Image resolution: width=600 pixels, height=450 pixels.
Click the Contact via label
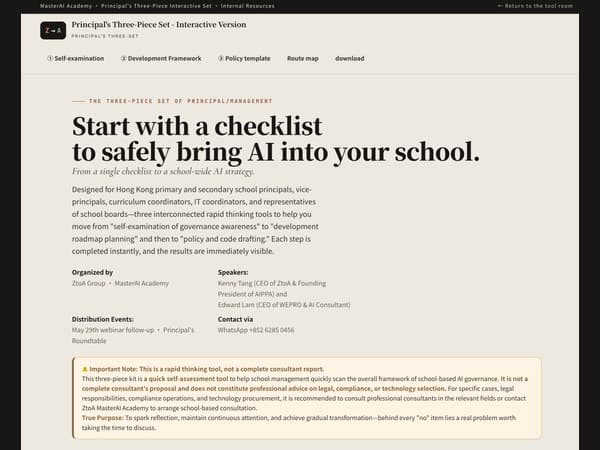(235, 319)
